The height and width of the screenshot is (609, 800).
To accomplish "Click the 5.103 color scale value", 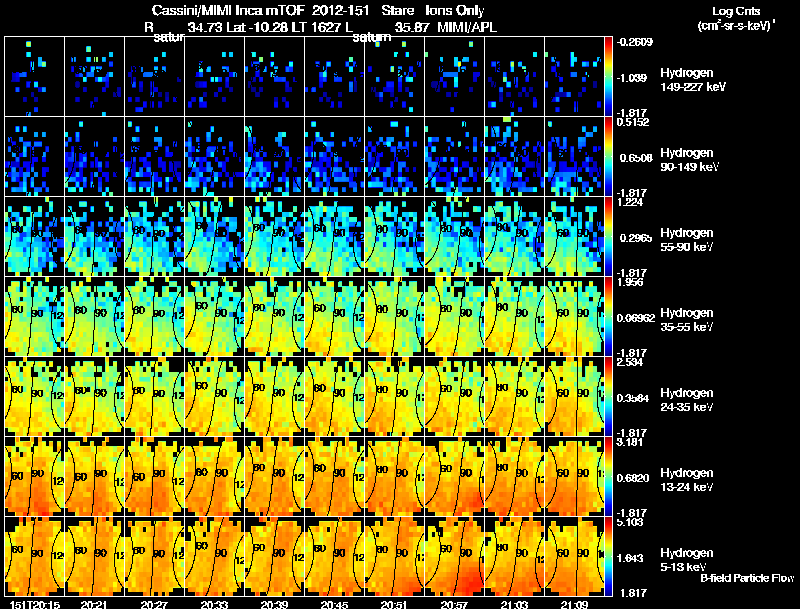I will pyautogui.click(x=630, y=522).
